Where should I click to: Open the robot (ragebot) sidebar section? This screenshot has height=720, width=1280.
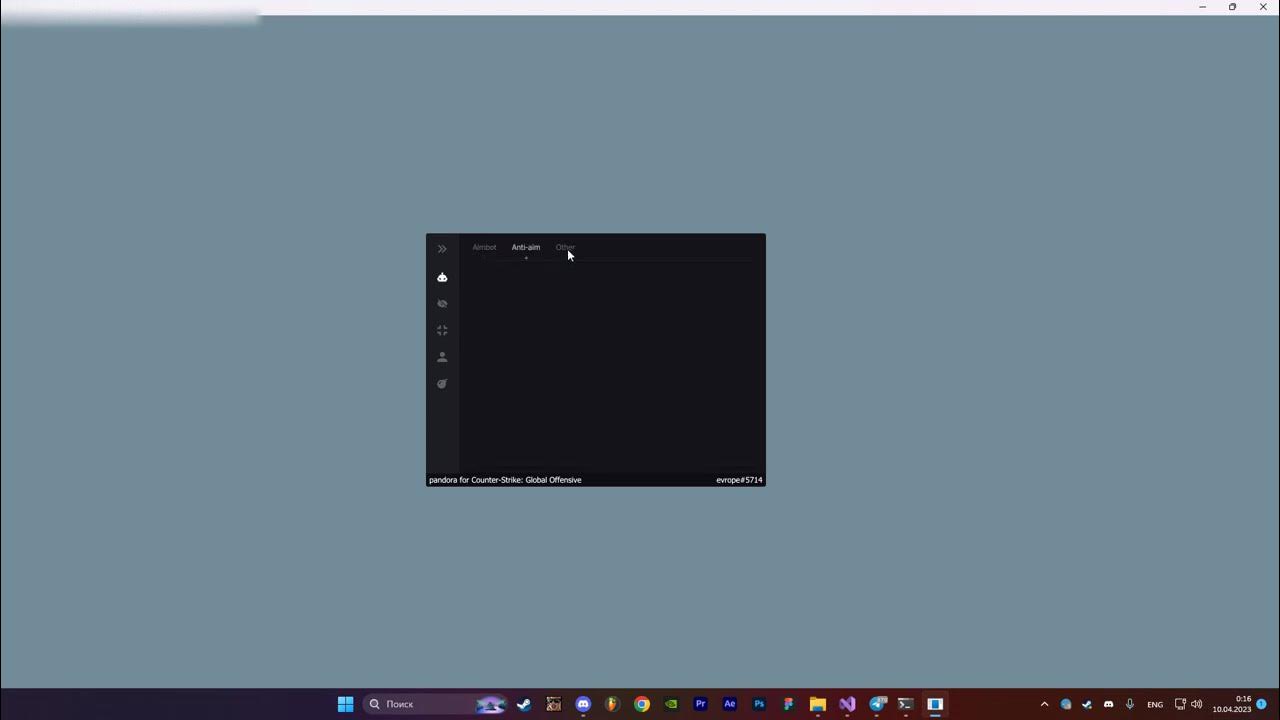[442, 277]
